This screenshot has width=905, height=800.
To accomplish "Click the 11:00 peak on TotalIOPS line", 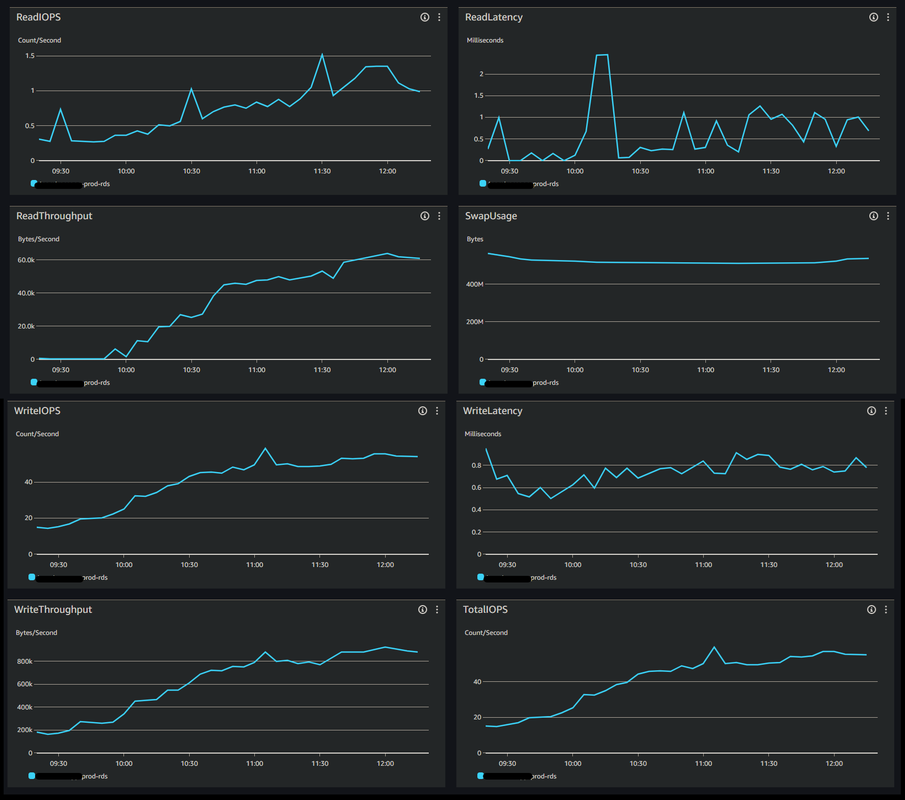I will (x=714, y=647).
